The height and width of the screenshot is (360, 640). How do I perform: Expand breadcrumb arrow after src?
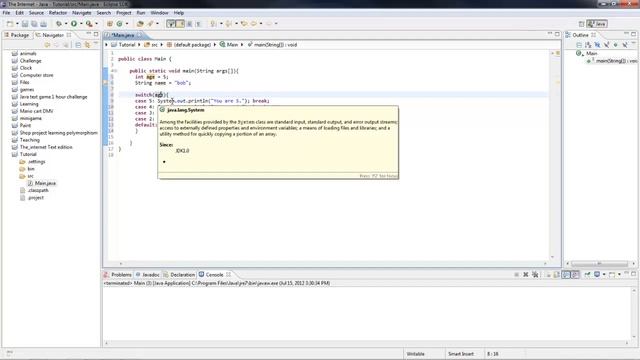pyautogui.click(x=162, y=45)
